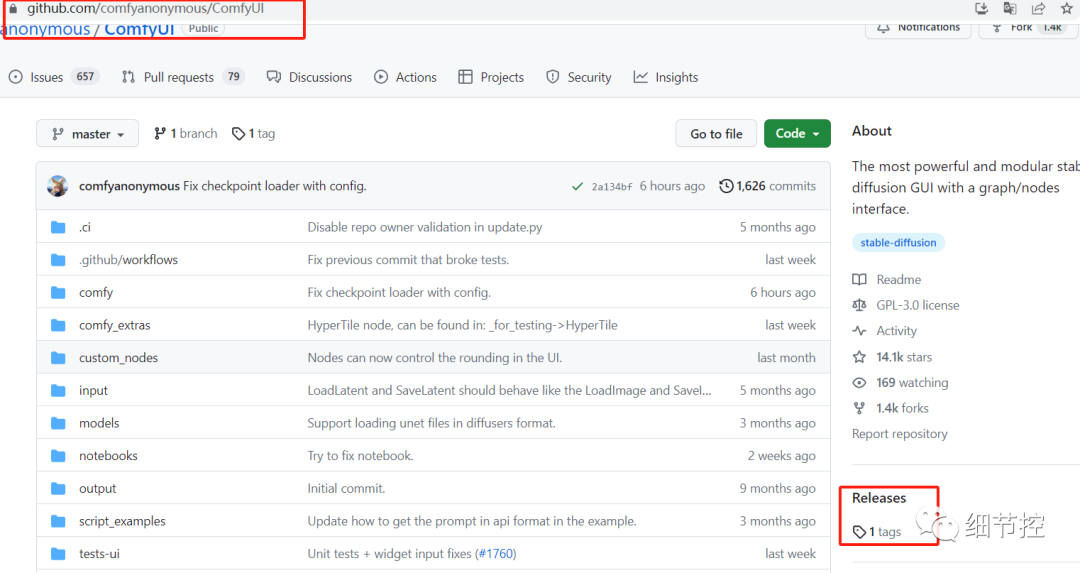Open commit Disable repo owner validation in update.py

[x=425, y=227]
